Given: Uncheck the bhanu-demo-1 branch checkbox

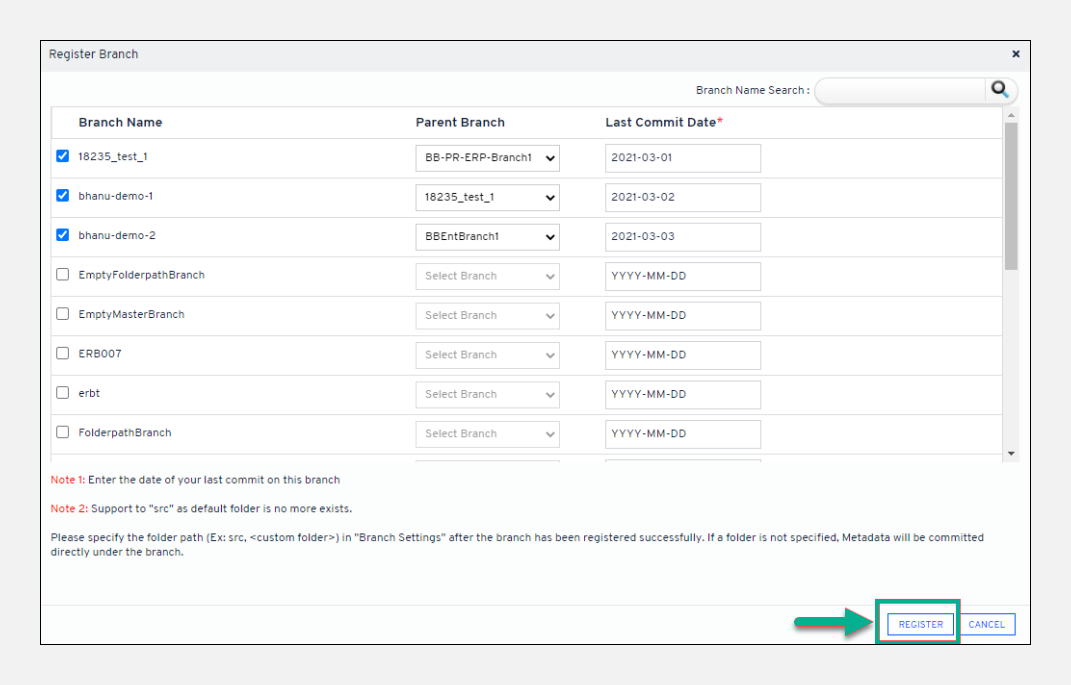Looking at the screenshot, I should click(63, 196).
